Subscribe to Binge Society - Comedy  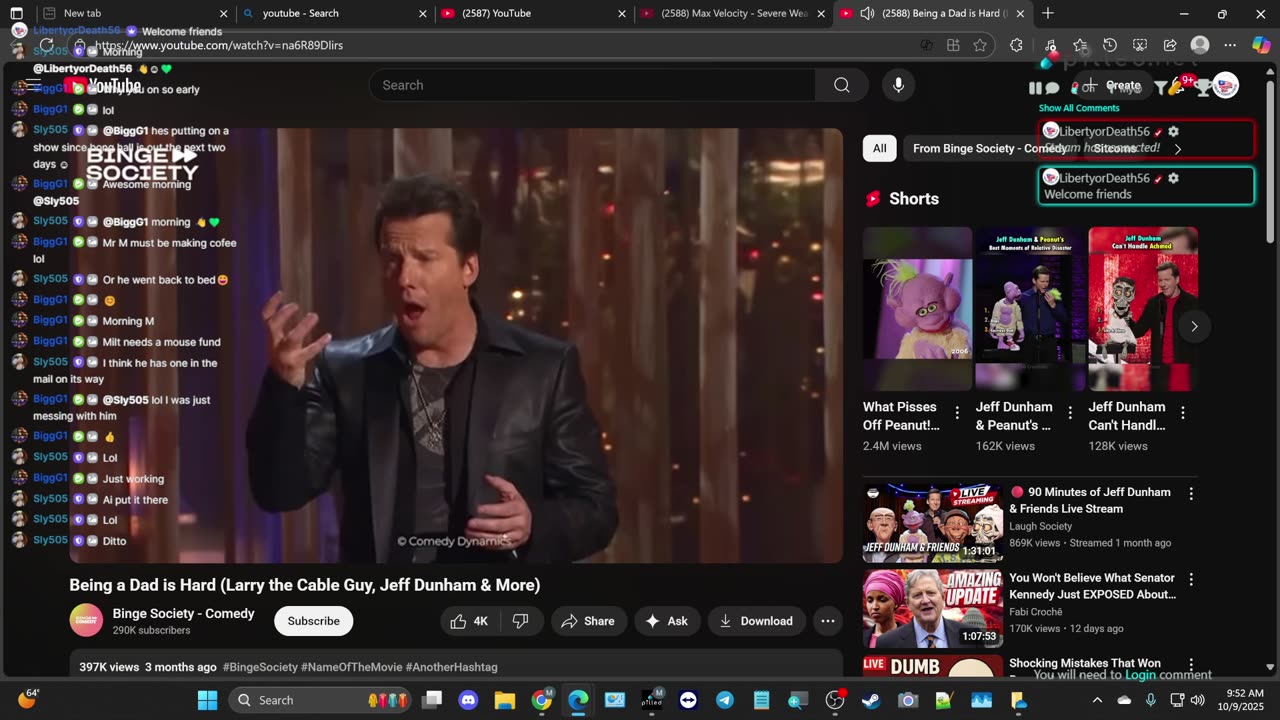(x=314, y=621)
